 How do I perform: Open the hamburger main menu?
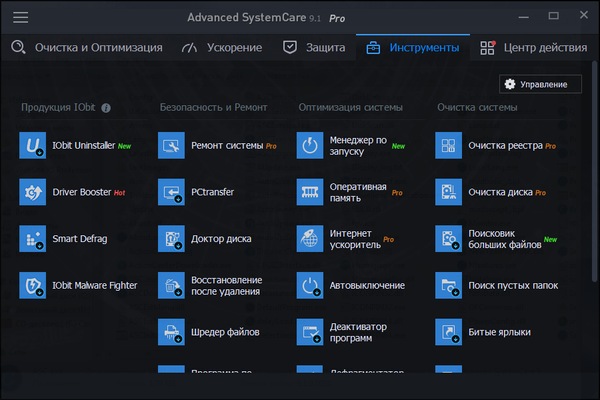click(20, 18)
